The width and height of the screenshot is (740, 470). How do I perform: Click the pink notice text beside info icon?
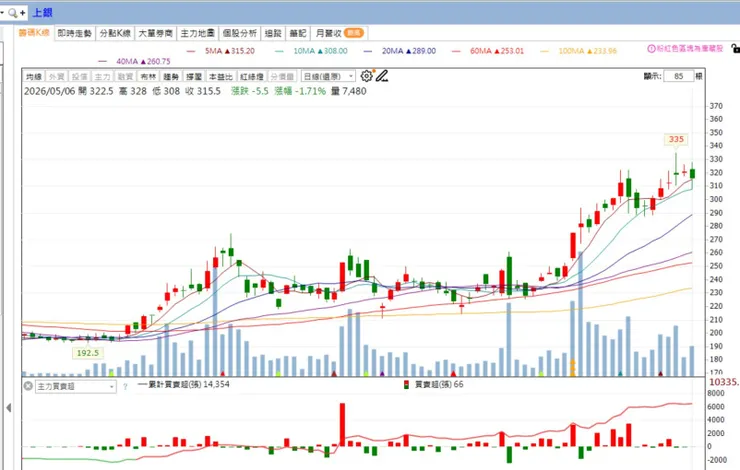(x=690, y=49)
